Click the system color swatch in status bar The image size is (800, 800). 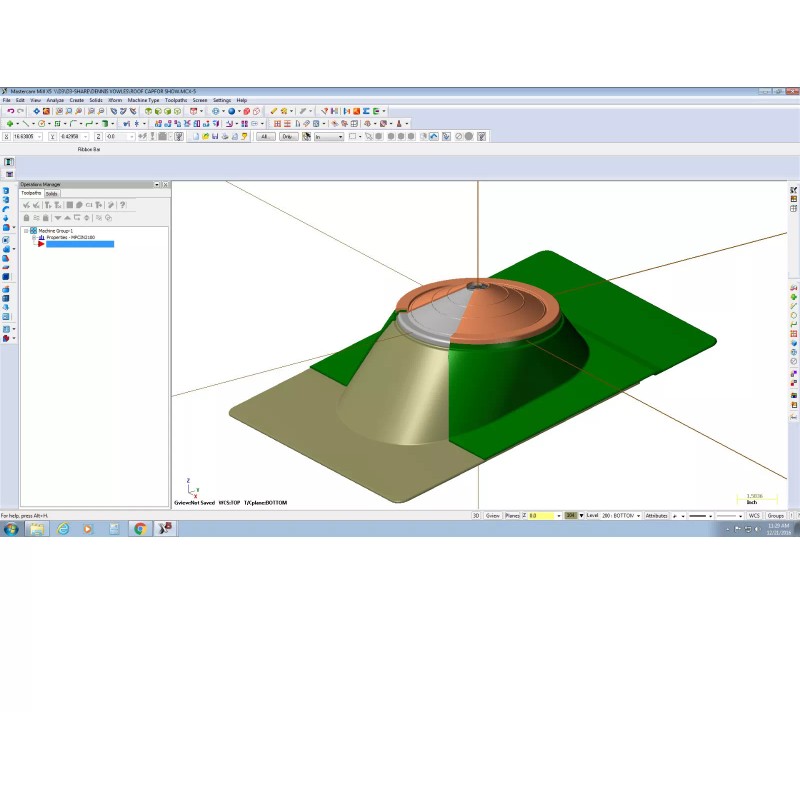(x=570, y=516)
